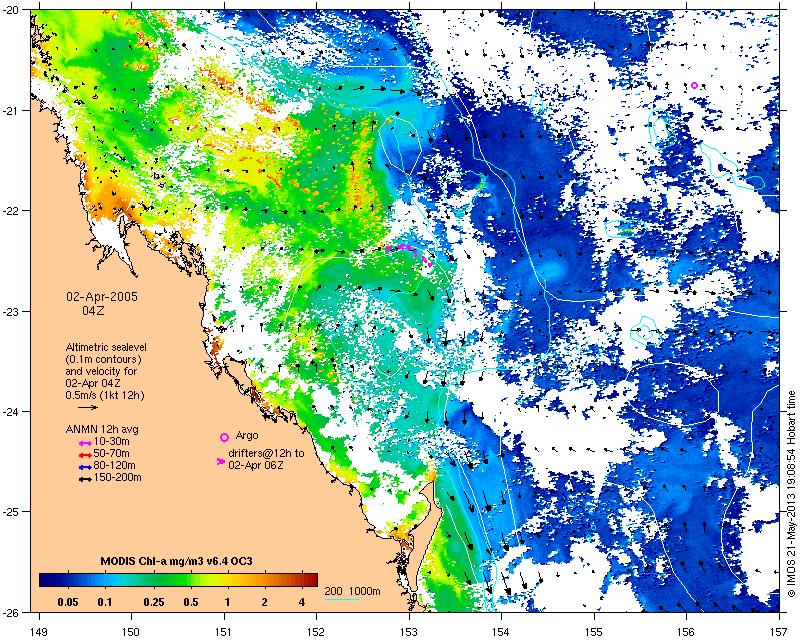The image size is (800, 640).
Task: Click the 153 longitude axis label
Action: 409,632
